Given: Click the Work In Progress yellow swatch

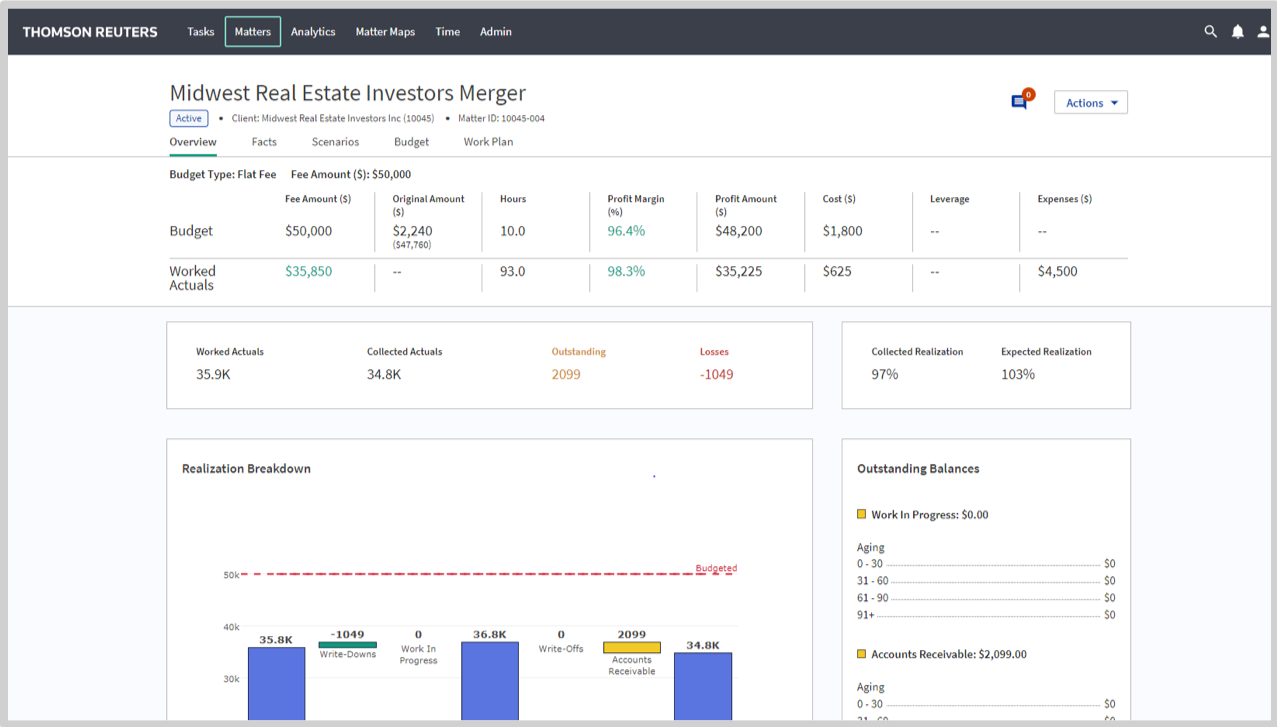Looking at the screenshot, I should pos(861,514).
